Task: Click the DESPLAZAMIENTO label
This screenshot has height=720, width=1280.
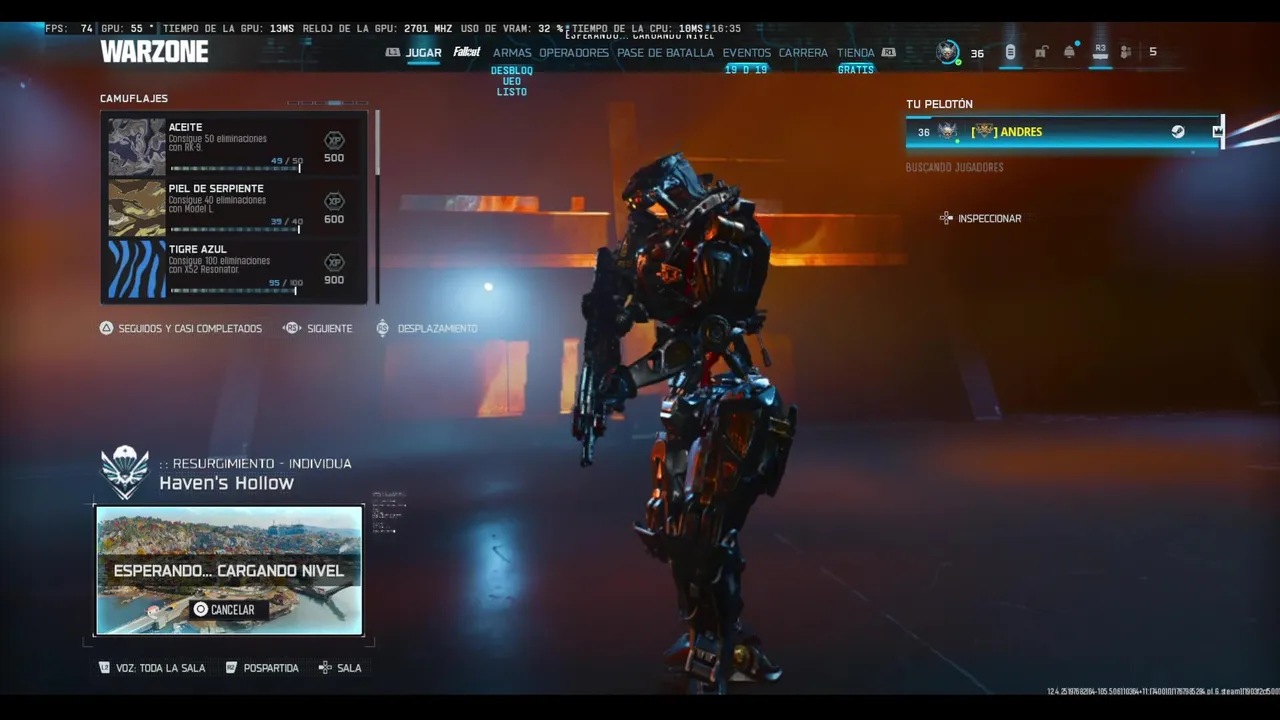Action: click(x=437, y=329)
